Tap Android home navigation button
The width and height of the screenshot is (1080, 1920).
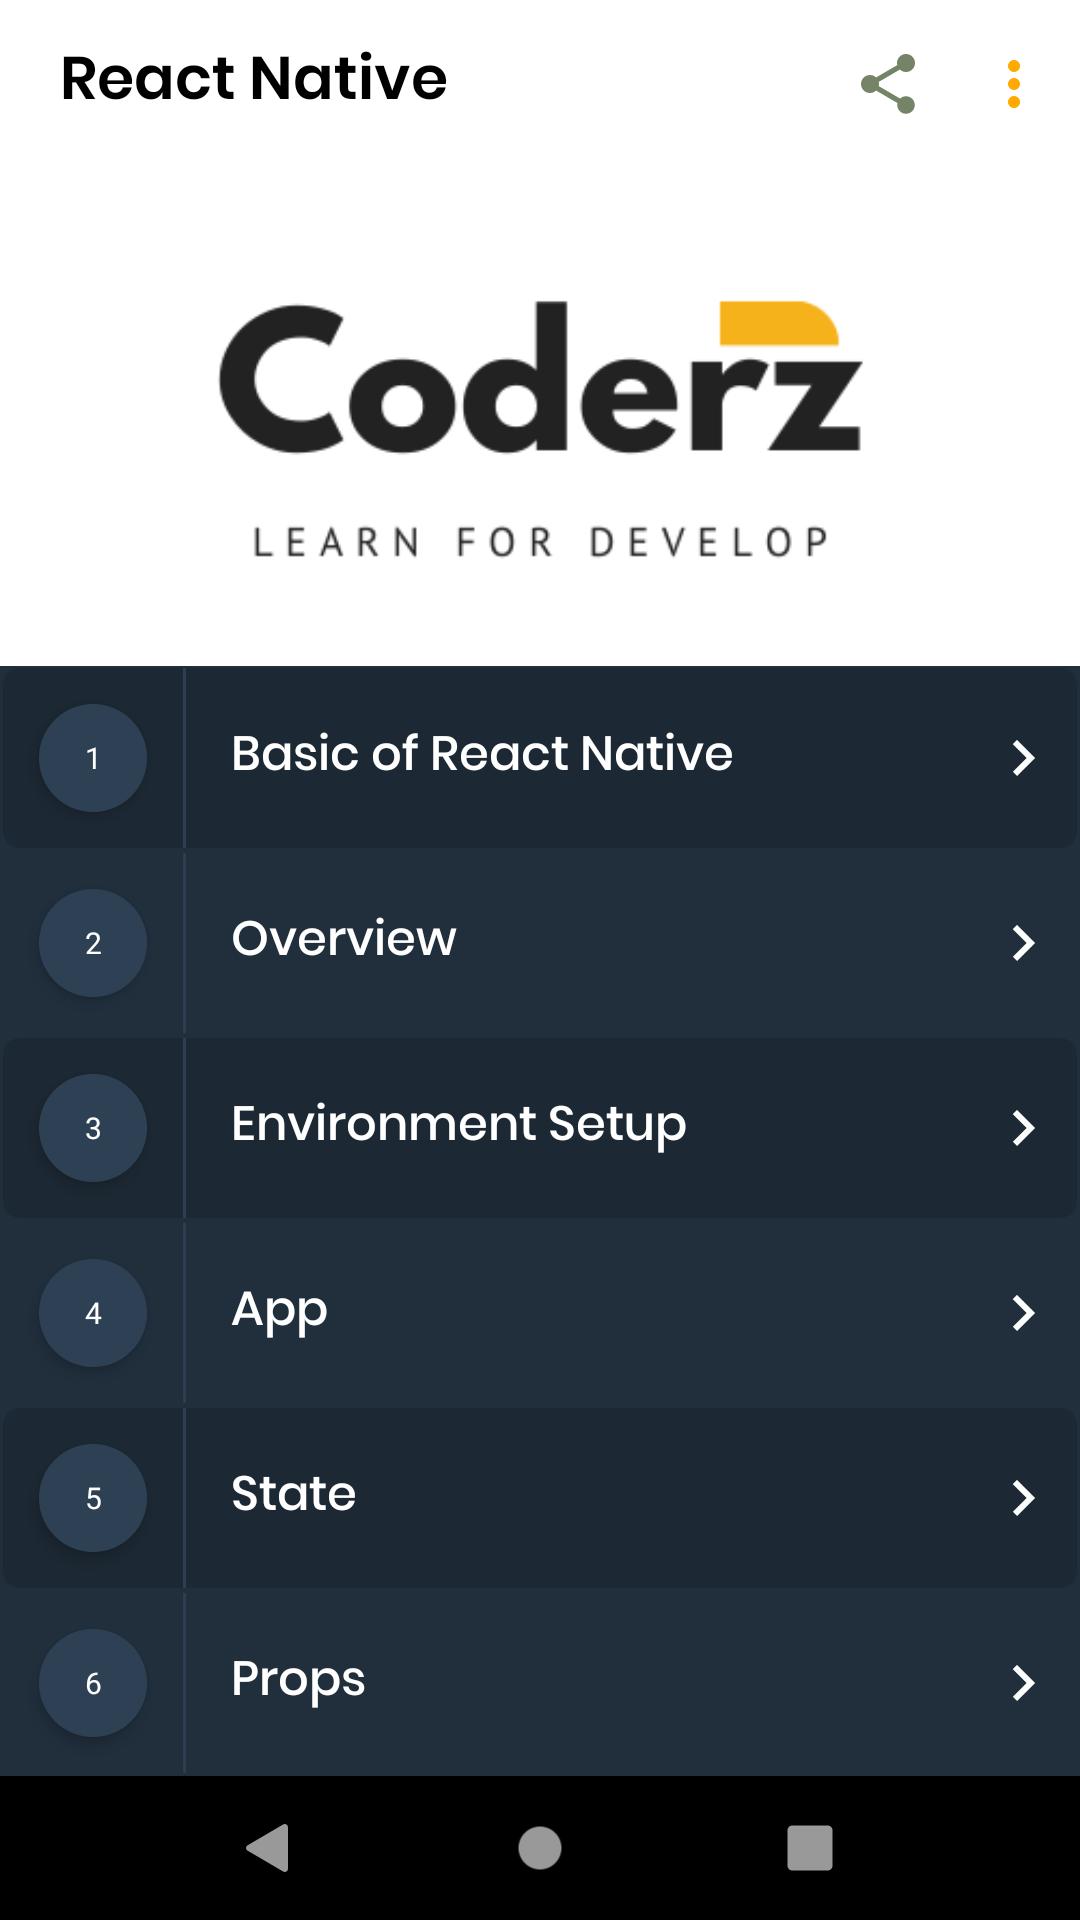pos(540,1847)
